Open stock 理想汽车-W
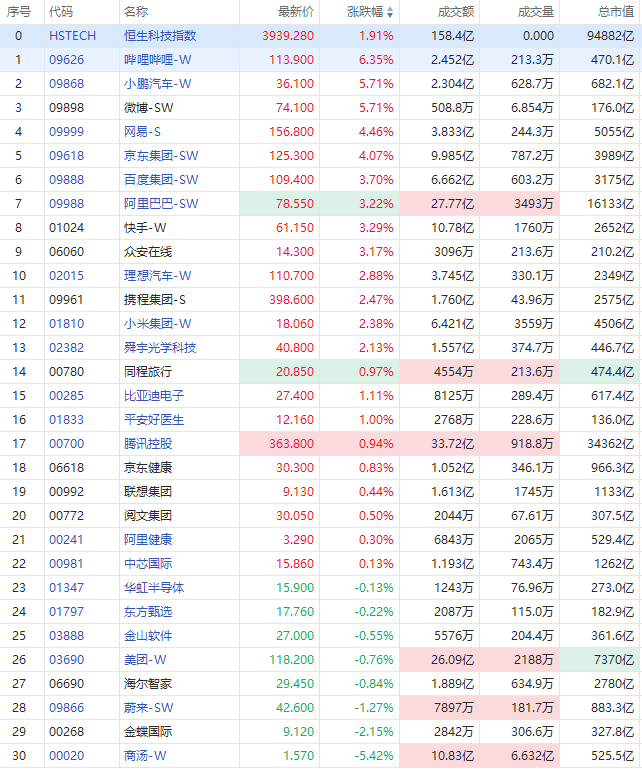 click(x=157, y=276)
